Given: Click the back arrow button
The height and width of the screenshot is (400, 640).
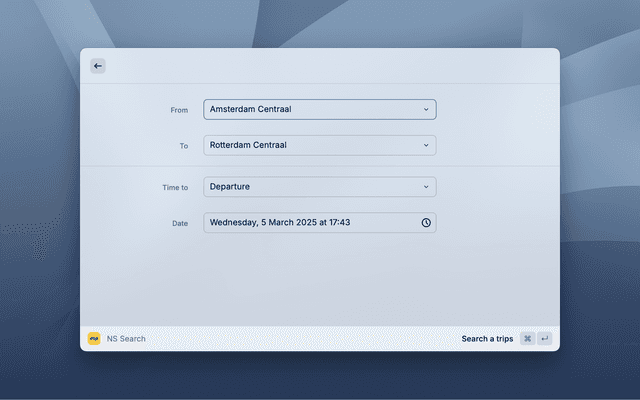Looking at the screenshot, I should 97,66.
